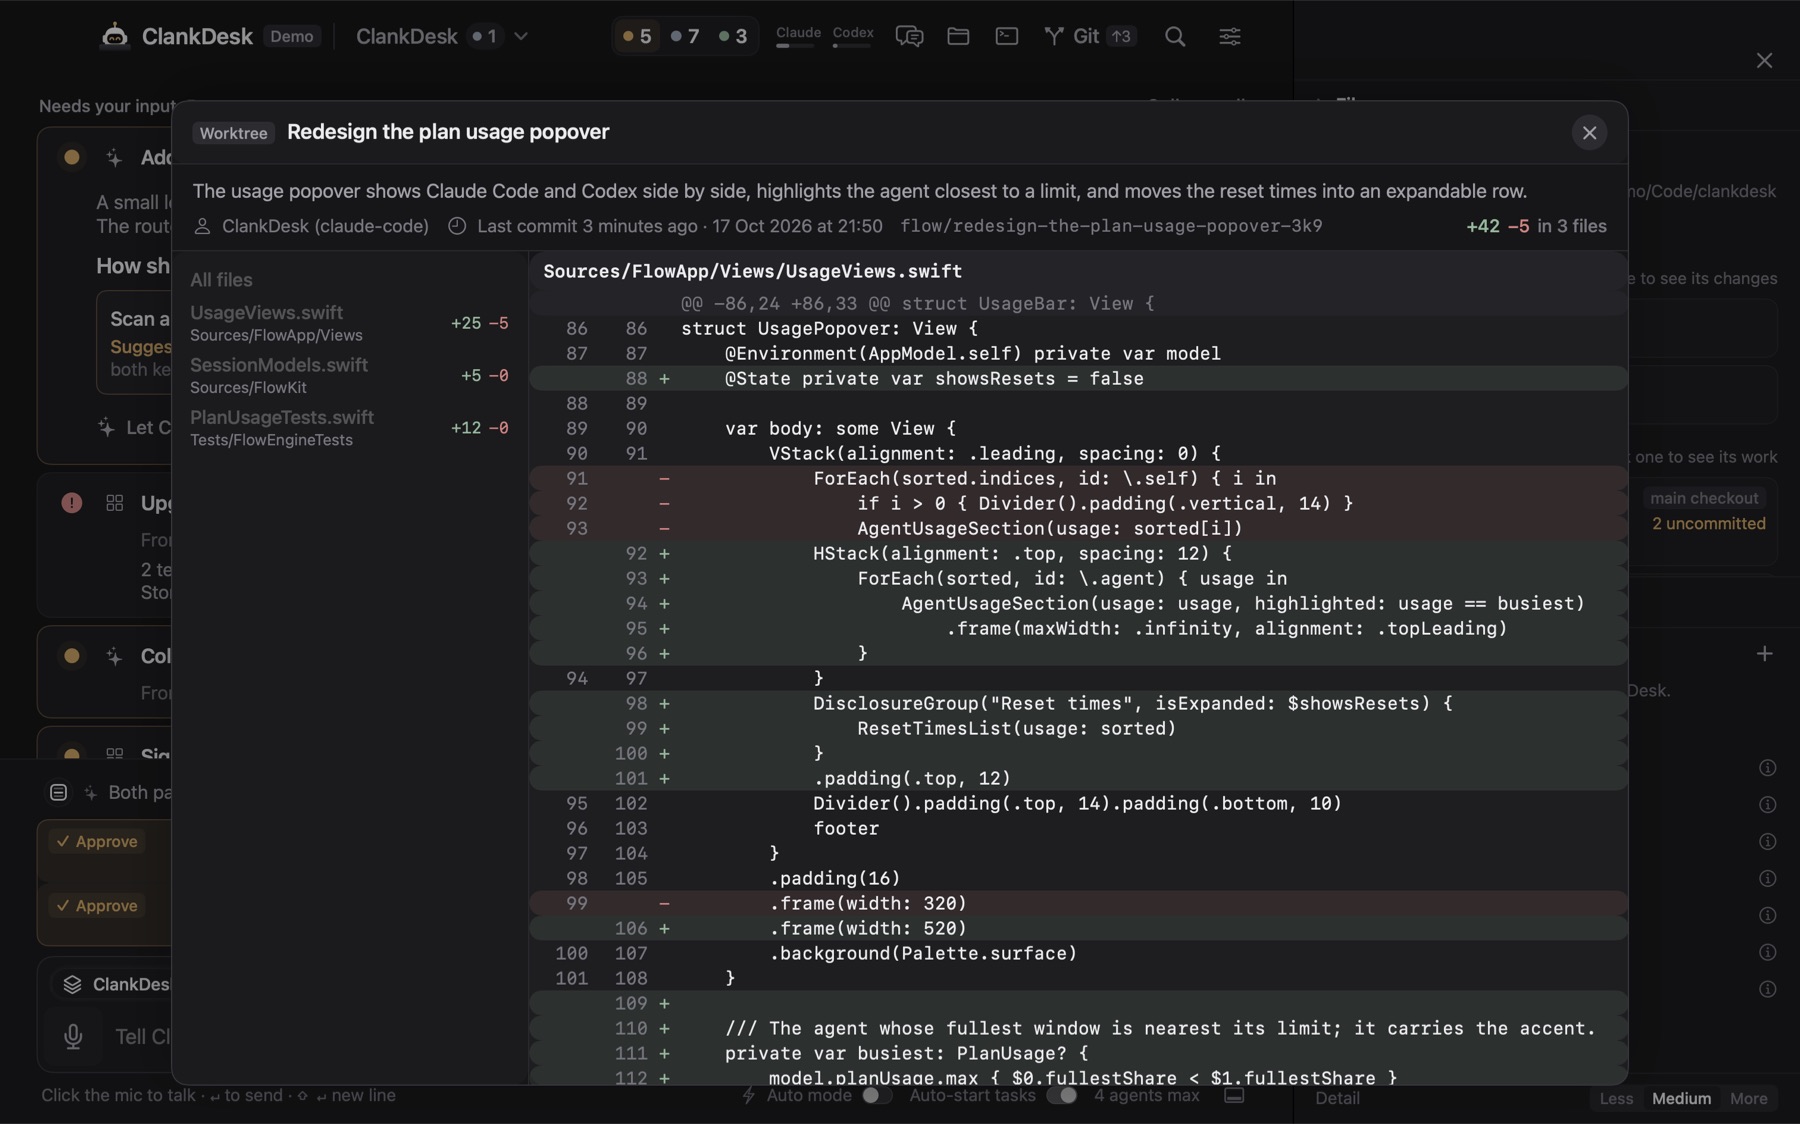Click branch name flow/redesign-the-plan-usage-popover-3k9

1111,226
